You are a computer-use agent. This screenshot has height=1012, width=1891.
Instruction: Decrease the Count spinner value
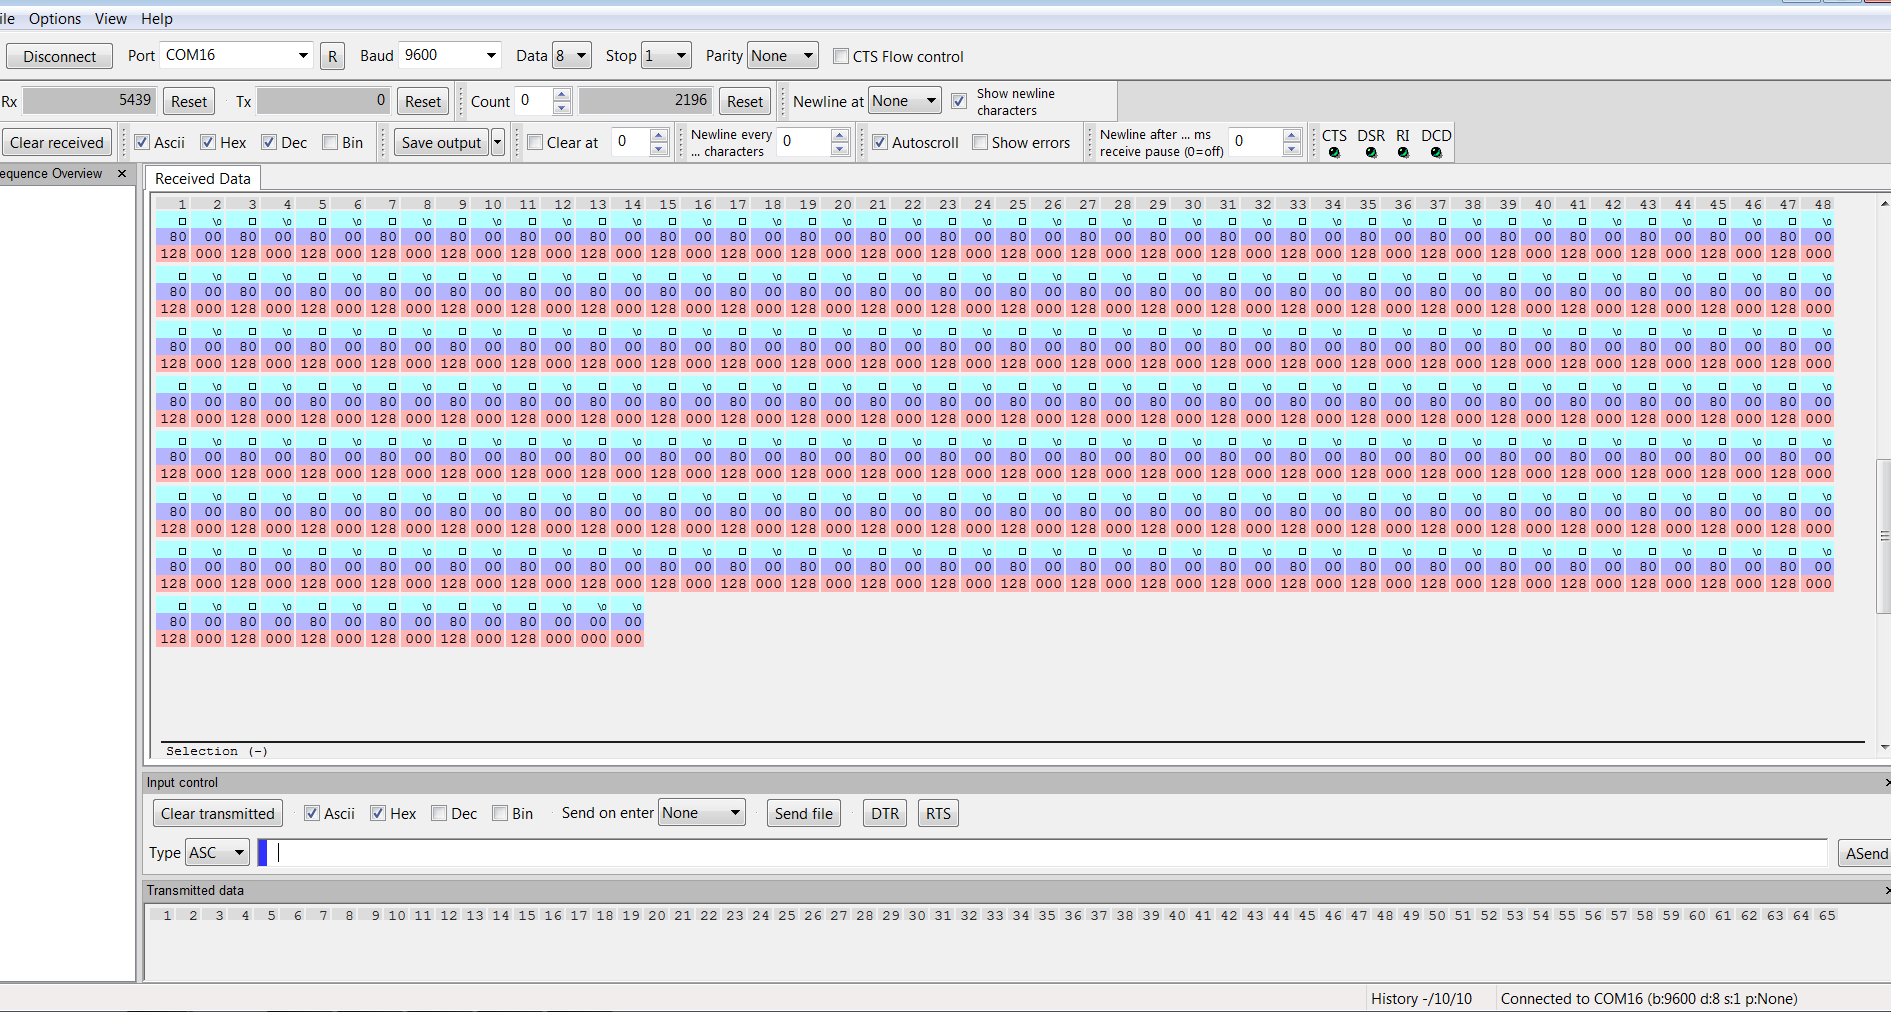pos(561,108)
